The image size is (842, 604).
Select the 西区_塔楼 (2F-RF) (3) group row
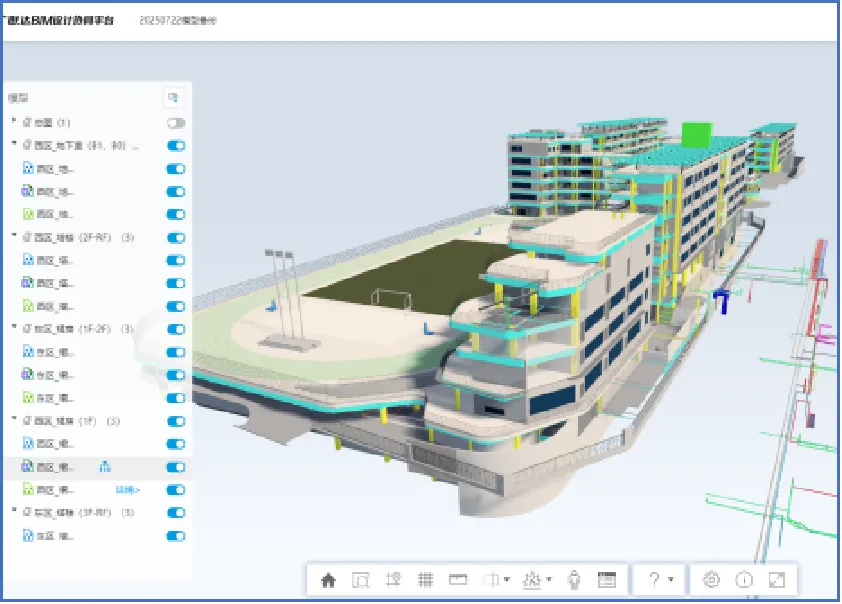[x=97, y=237]
